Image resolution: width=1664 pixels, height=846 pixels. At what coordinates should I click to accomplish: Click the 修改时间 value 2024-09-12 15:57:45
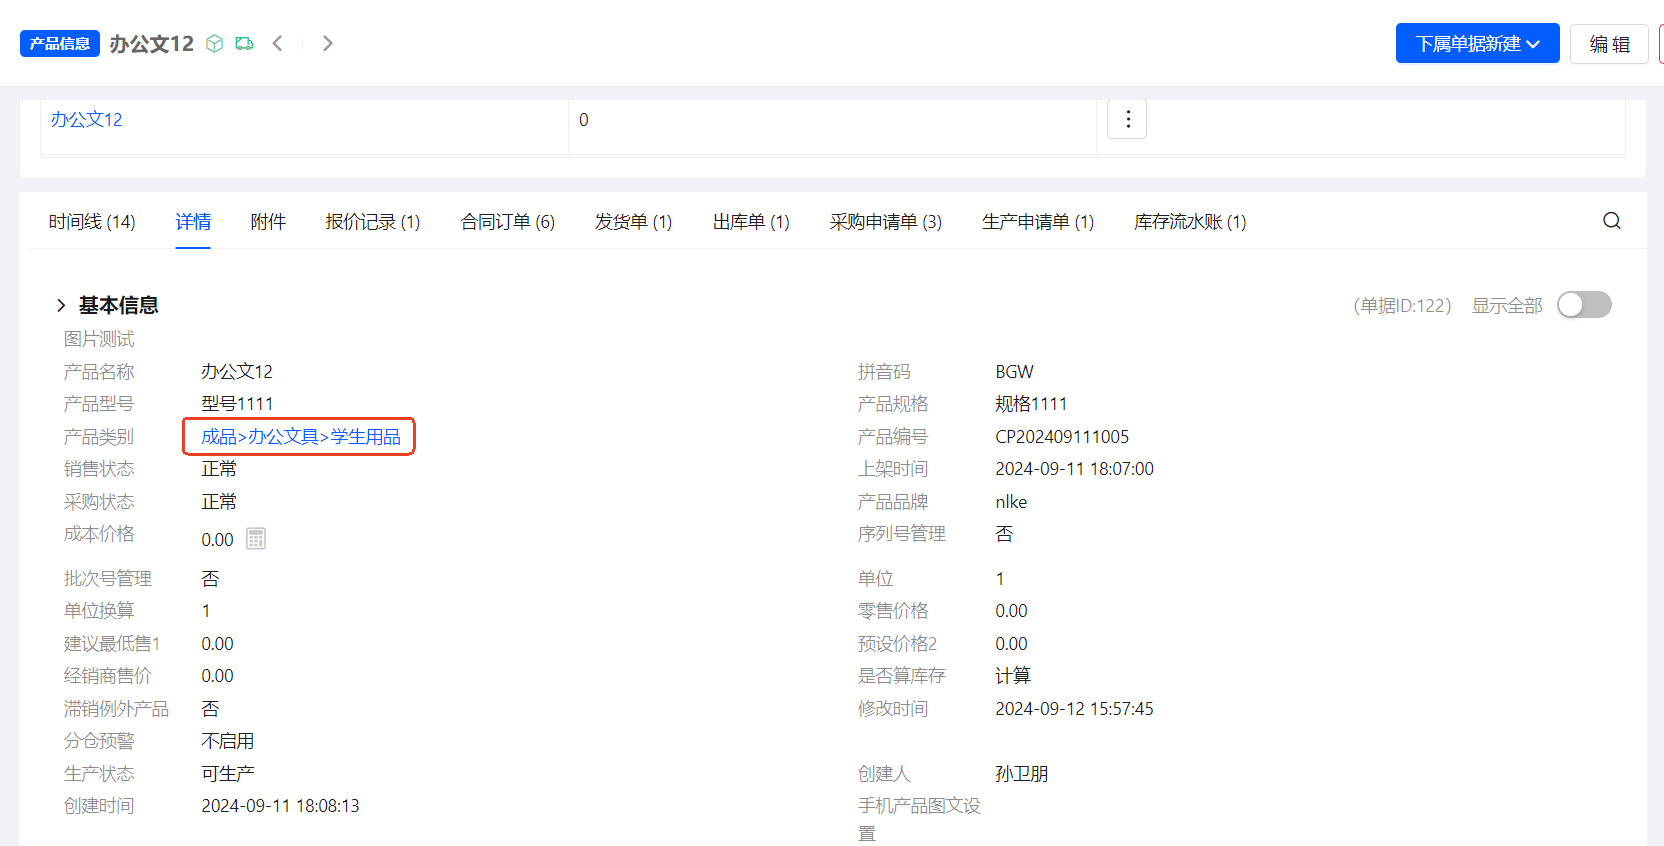(1074, 709)
